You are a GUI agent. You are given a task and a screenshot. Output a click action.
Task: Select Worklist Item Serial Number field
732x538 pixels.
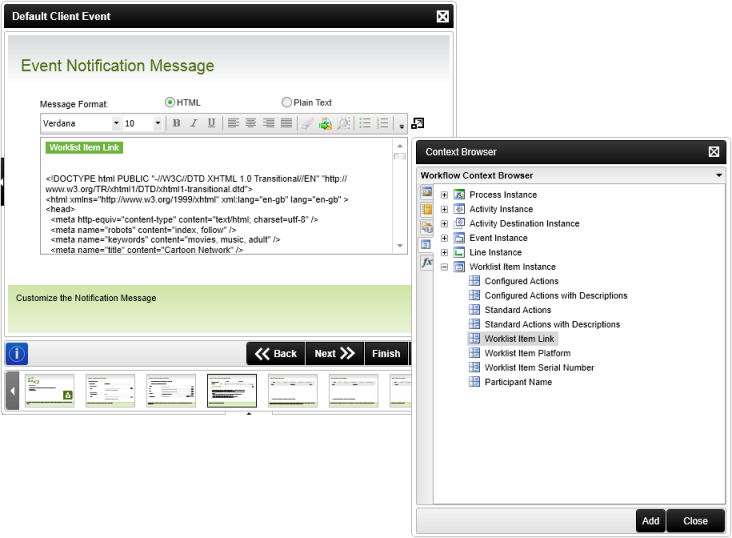pyautogui.click(x=539, y=368)
